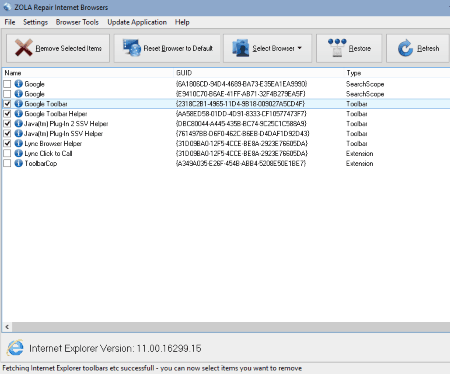Click the Remove Selected Items button label
Viewport: 450px width, 374px height.
68,48
